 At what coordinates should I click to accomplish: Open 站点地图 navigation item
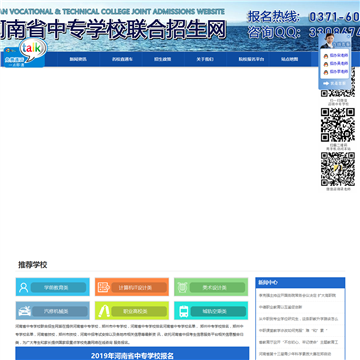pyautogui.click(x=289, y=59)
